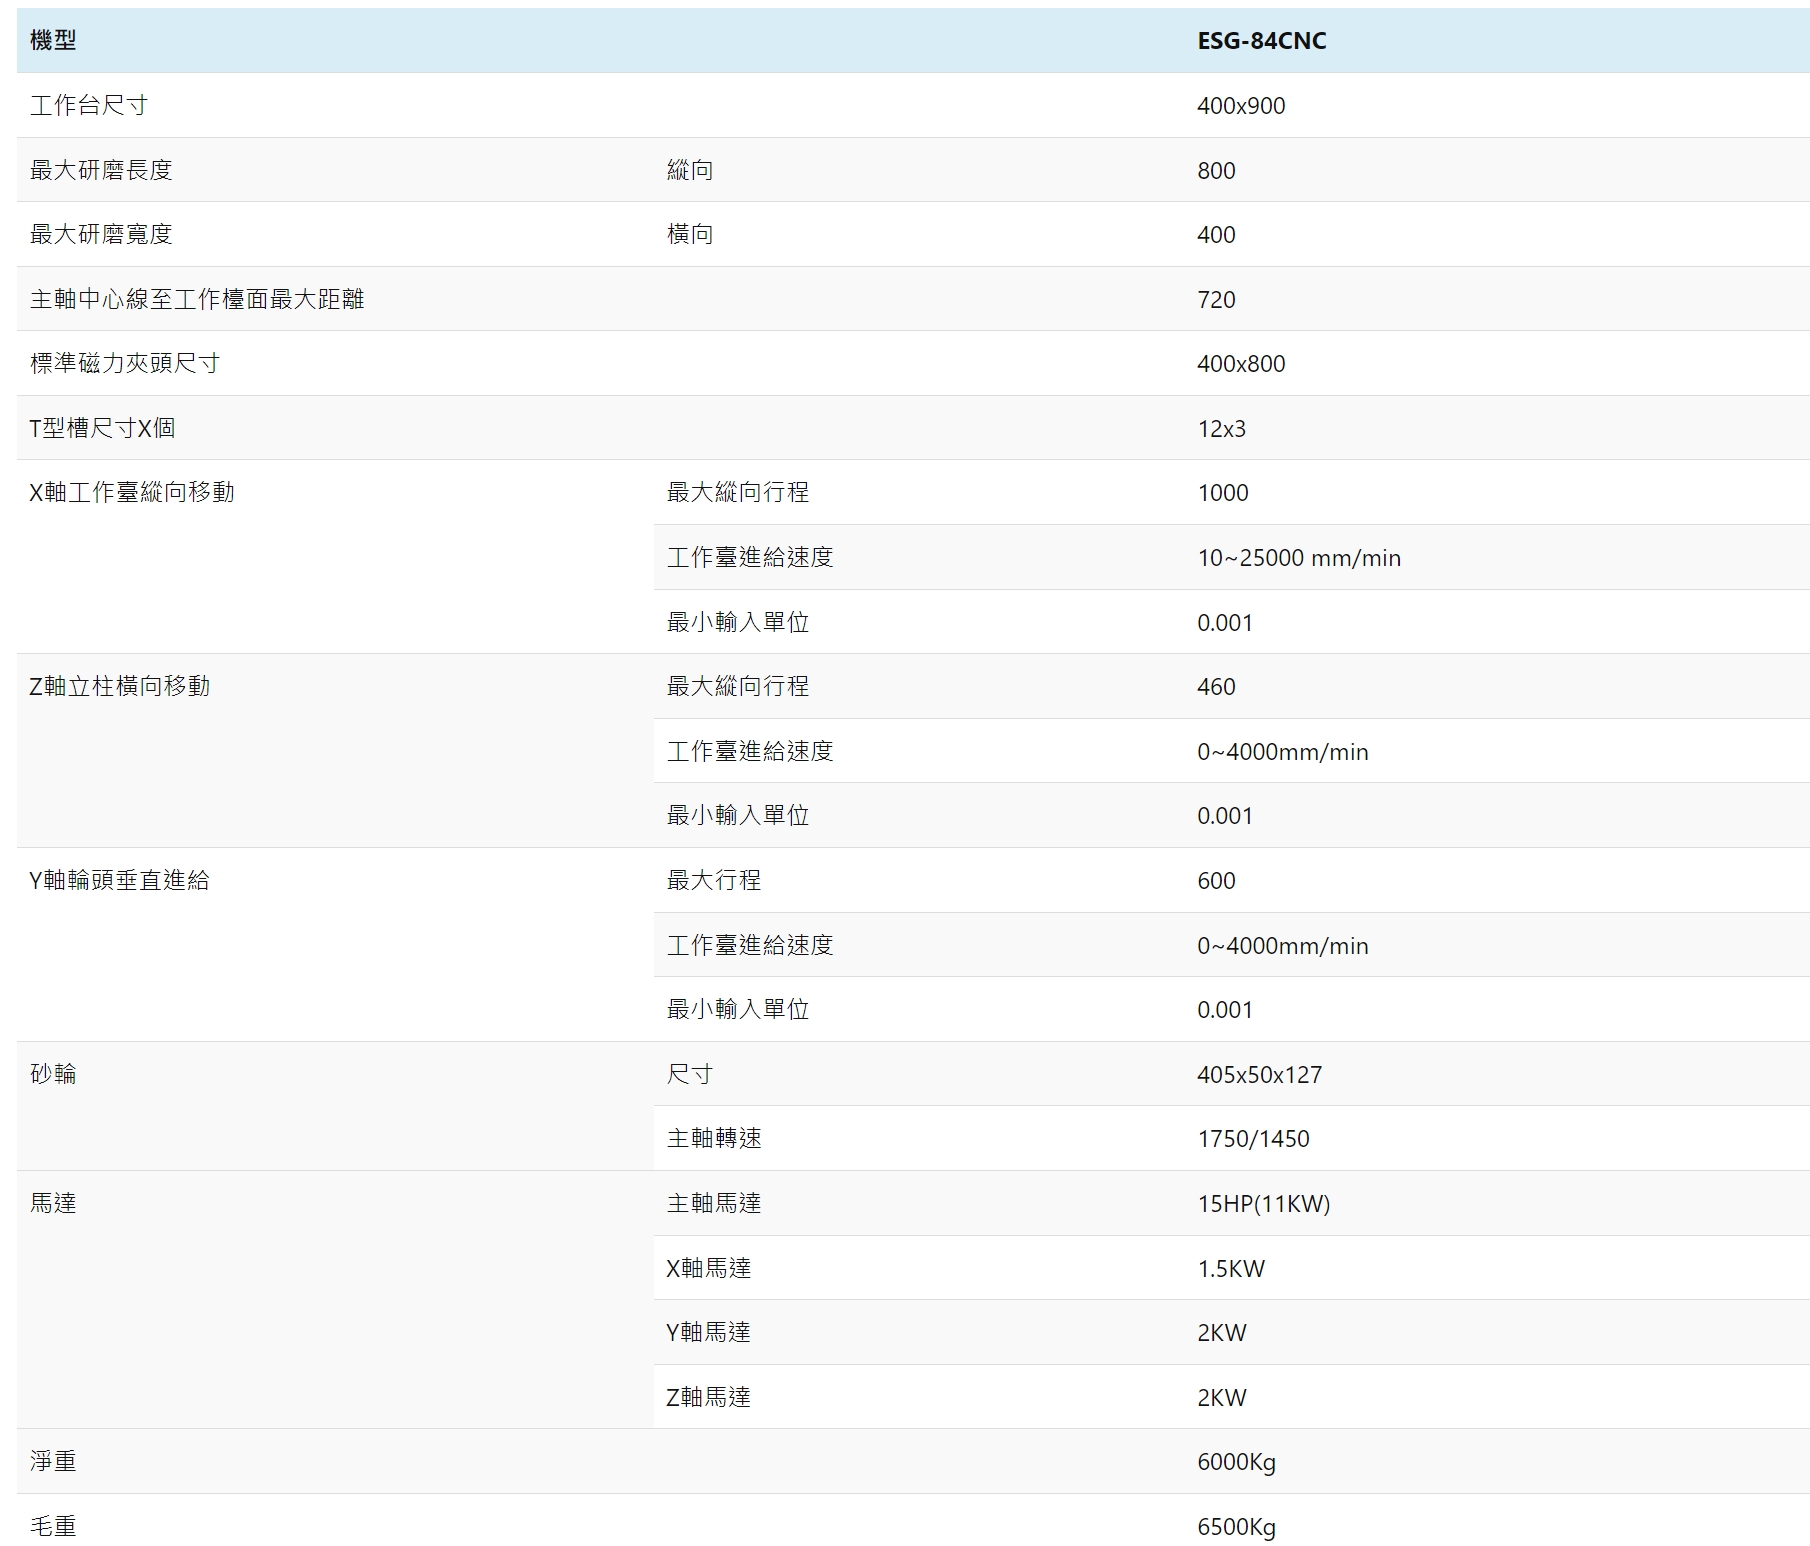This screenshot has height=1546, width=1810.
Task: Select the 最大研磨長度 label
Action: [101, 170]
